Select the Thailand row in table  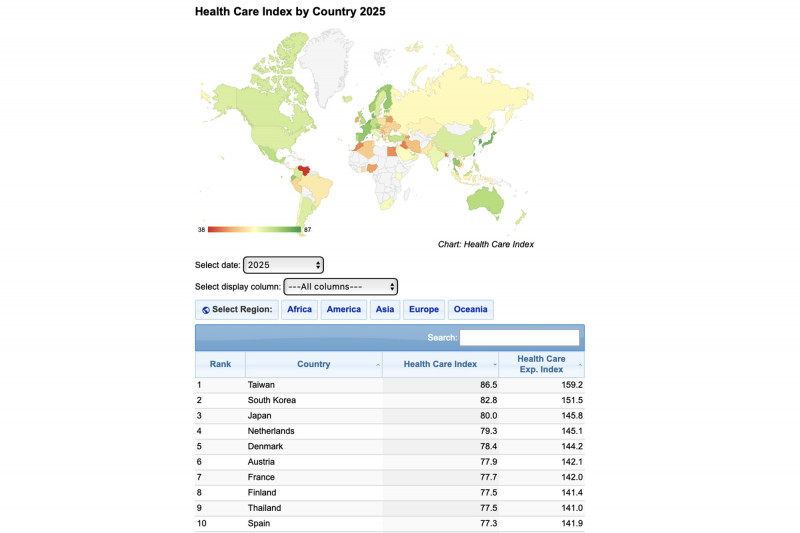click(390, 508)
